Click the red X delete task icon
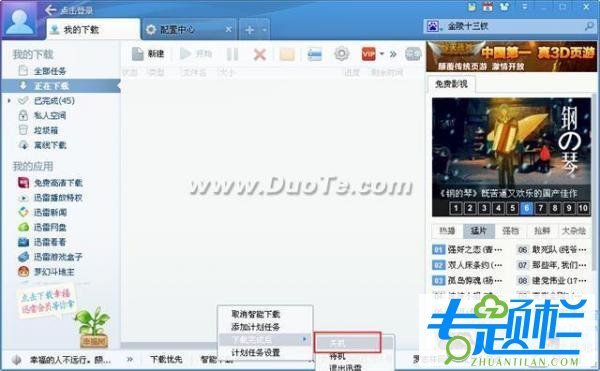This screenshot has height=371, width=600. [260, 54]
